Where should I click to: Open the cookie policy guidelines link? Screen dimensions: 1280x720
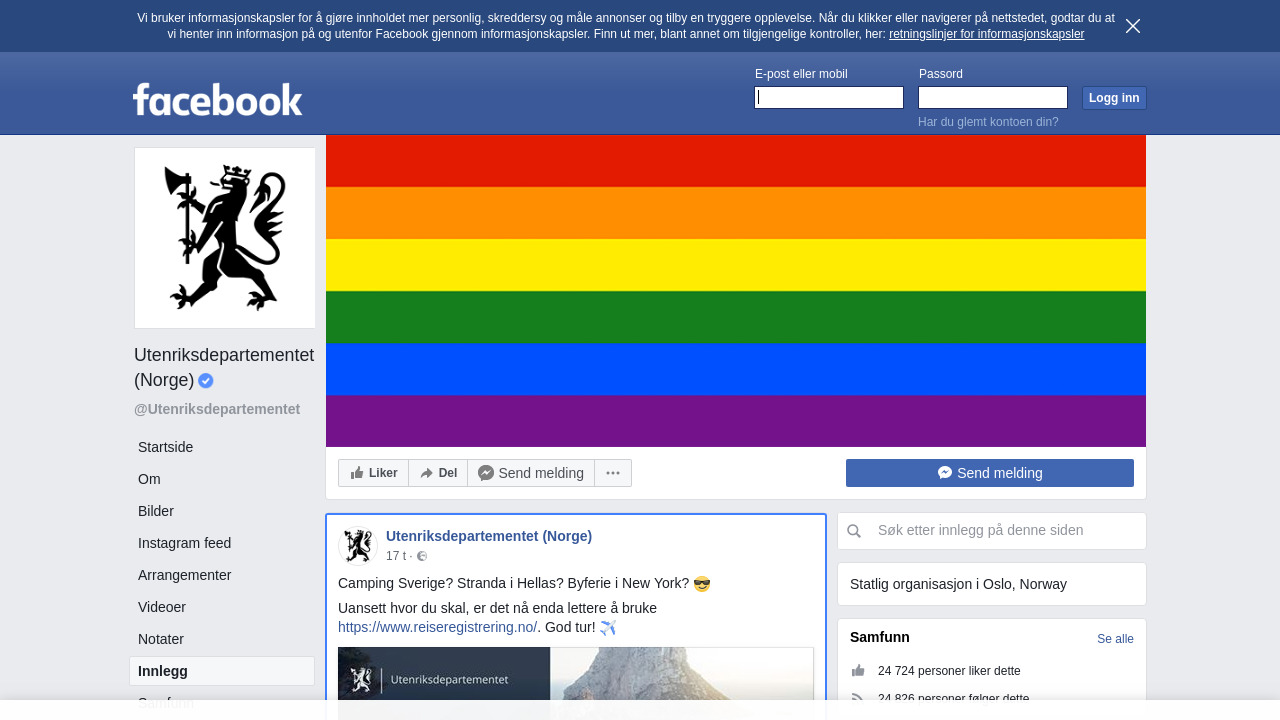click(x=986, y=34)
